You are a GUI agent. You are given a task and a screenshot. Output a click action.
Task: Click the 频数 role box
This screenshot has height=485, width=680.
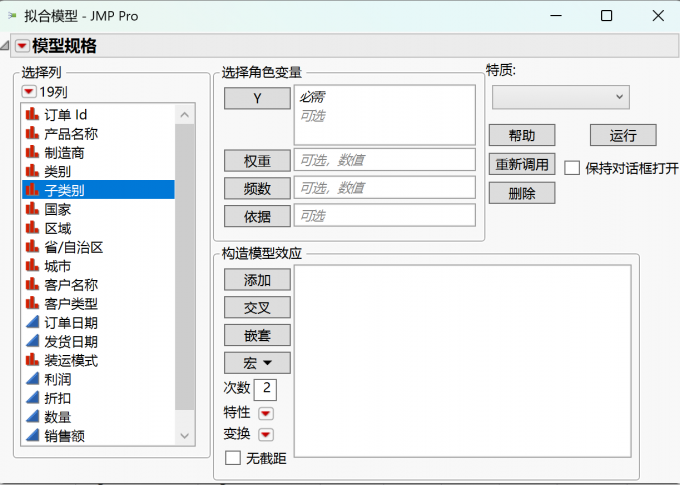385,188
